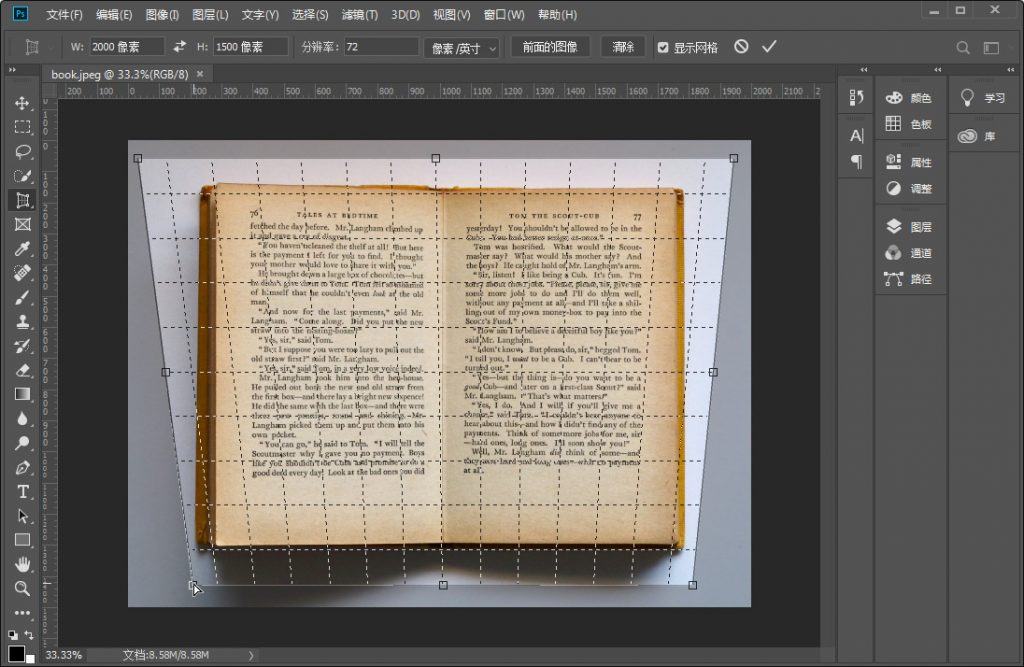Open the 路径 paths panel
This screenshot has height=667, width=1024.
910,279
